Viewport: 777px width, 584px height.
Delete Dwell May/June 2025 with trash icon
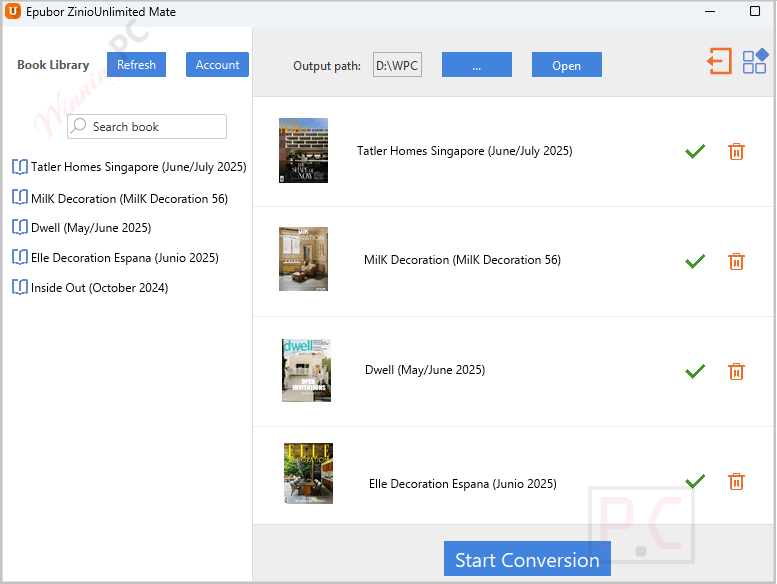tap(736, 371)
